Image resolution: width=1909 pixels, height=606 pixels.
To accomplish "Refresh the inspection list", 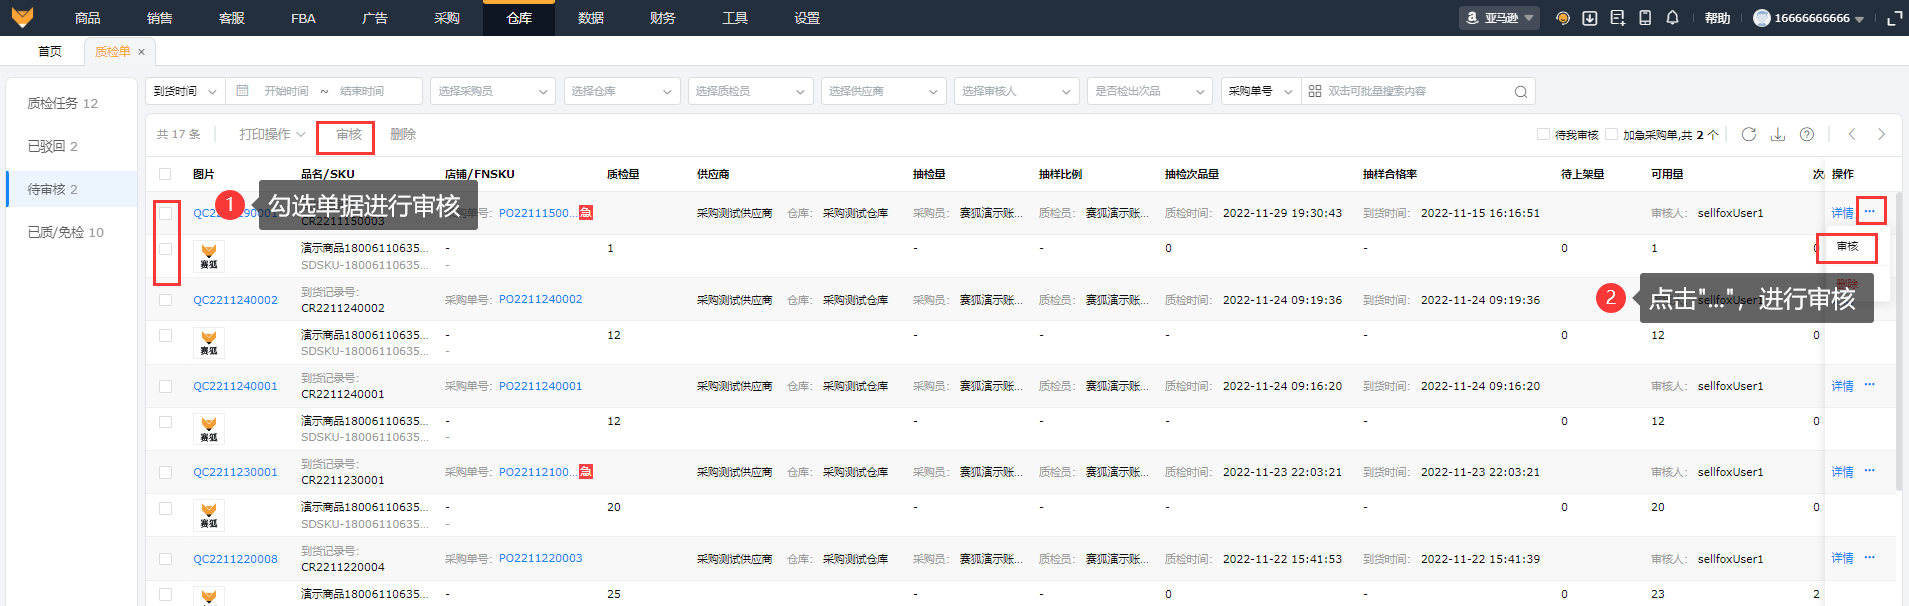I will 1749,134.
